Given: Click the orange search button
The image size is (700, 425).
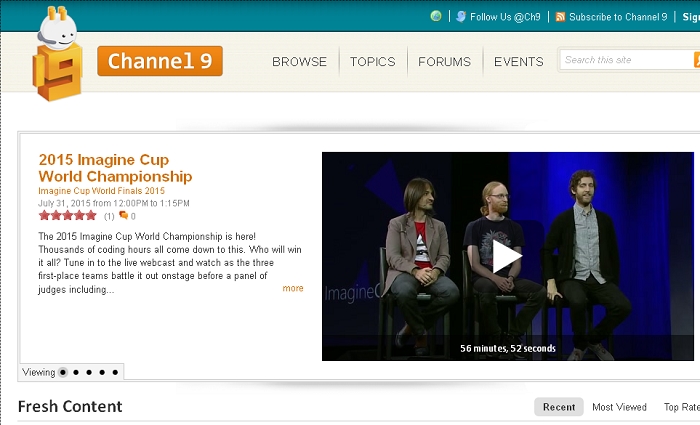Looking at the screenshot, I should pyautogui.click(x=697, y=60).
